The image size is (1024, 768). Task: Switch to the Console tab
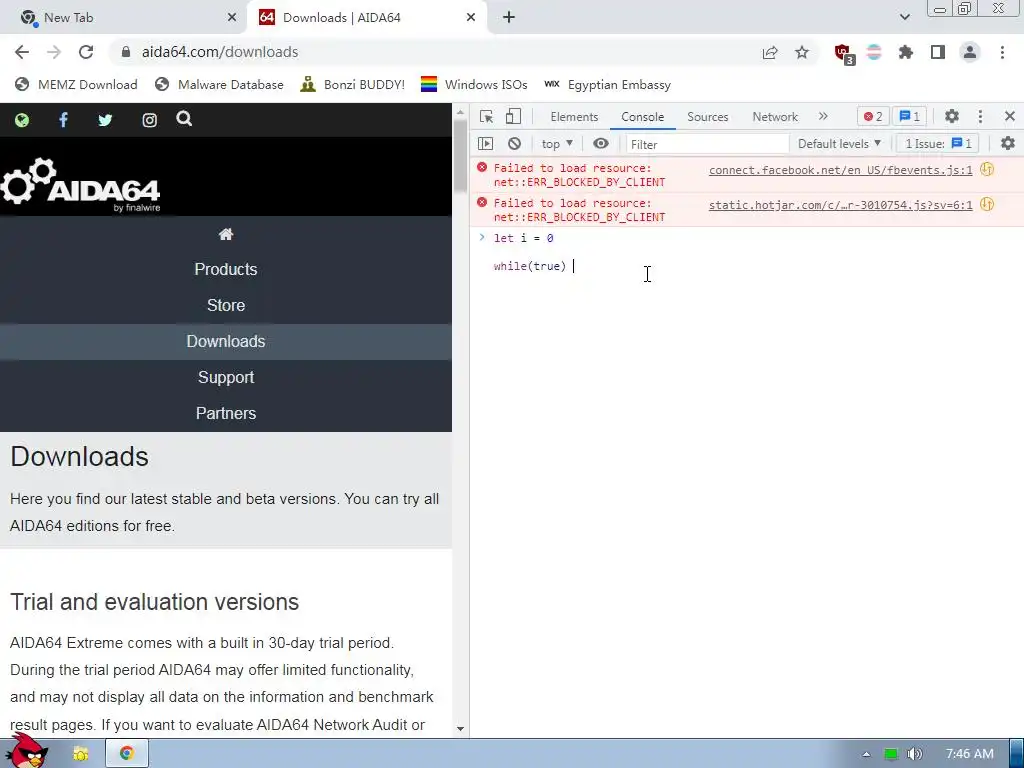(643, 116)
